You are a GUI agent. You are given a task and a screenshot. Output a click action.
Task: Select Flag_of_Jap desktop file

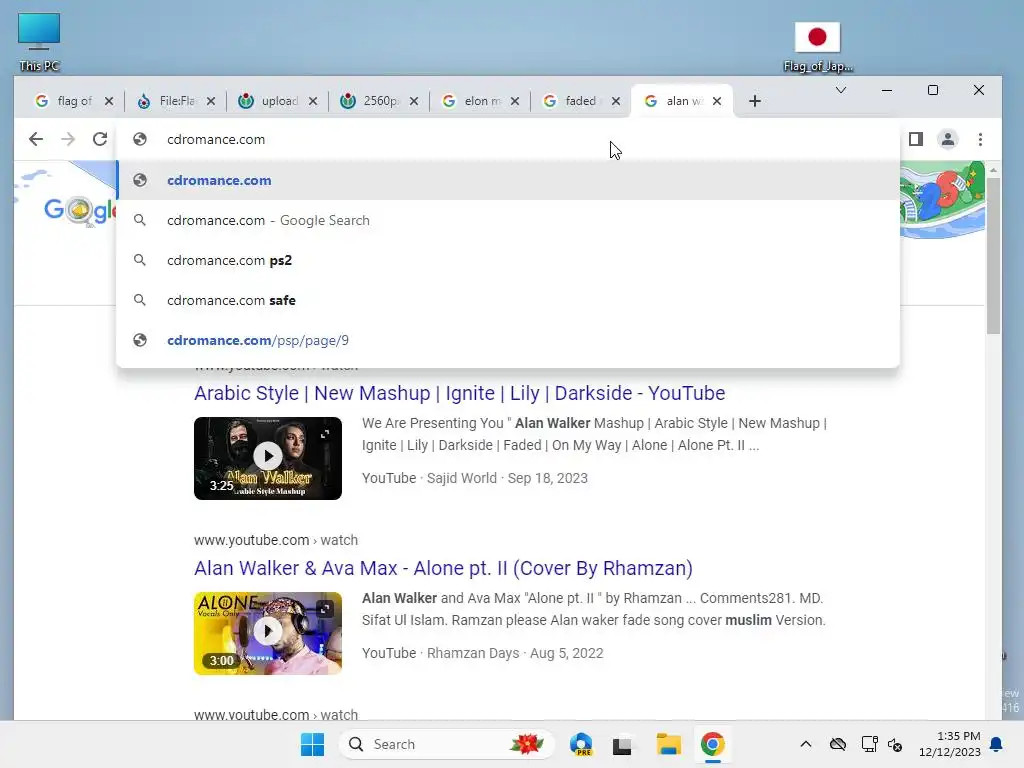(x=818, y=47)
